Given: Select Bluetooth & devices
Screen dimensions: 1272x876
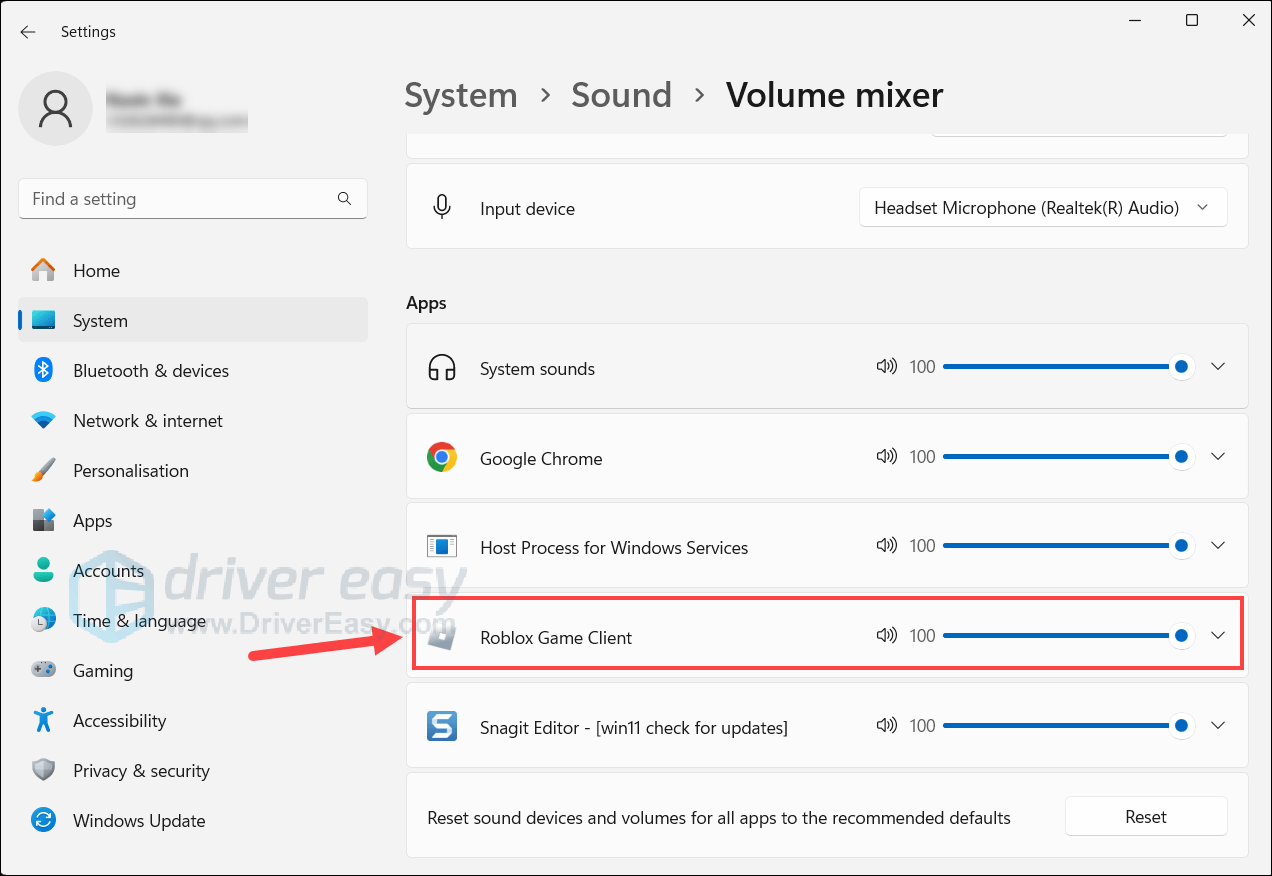Looking at the screenshot, I should point(193,370).
